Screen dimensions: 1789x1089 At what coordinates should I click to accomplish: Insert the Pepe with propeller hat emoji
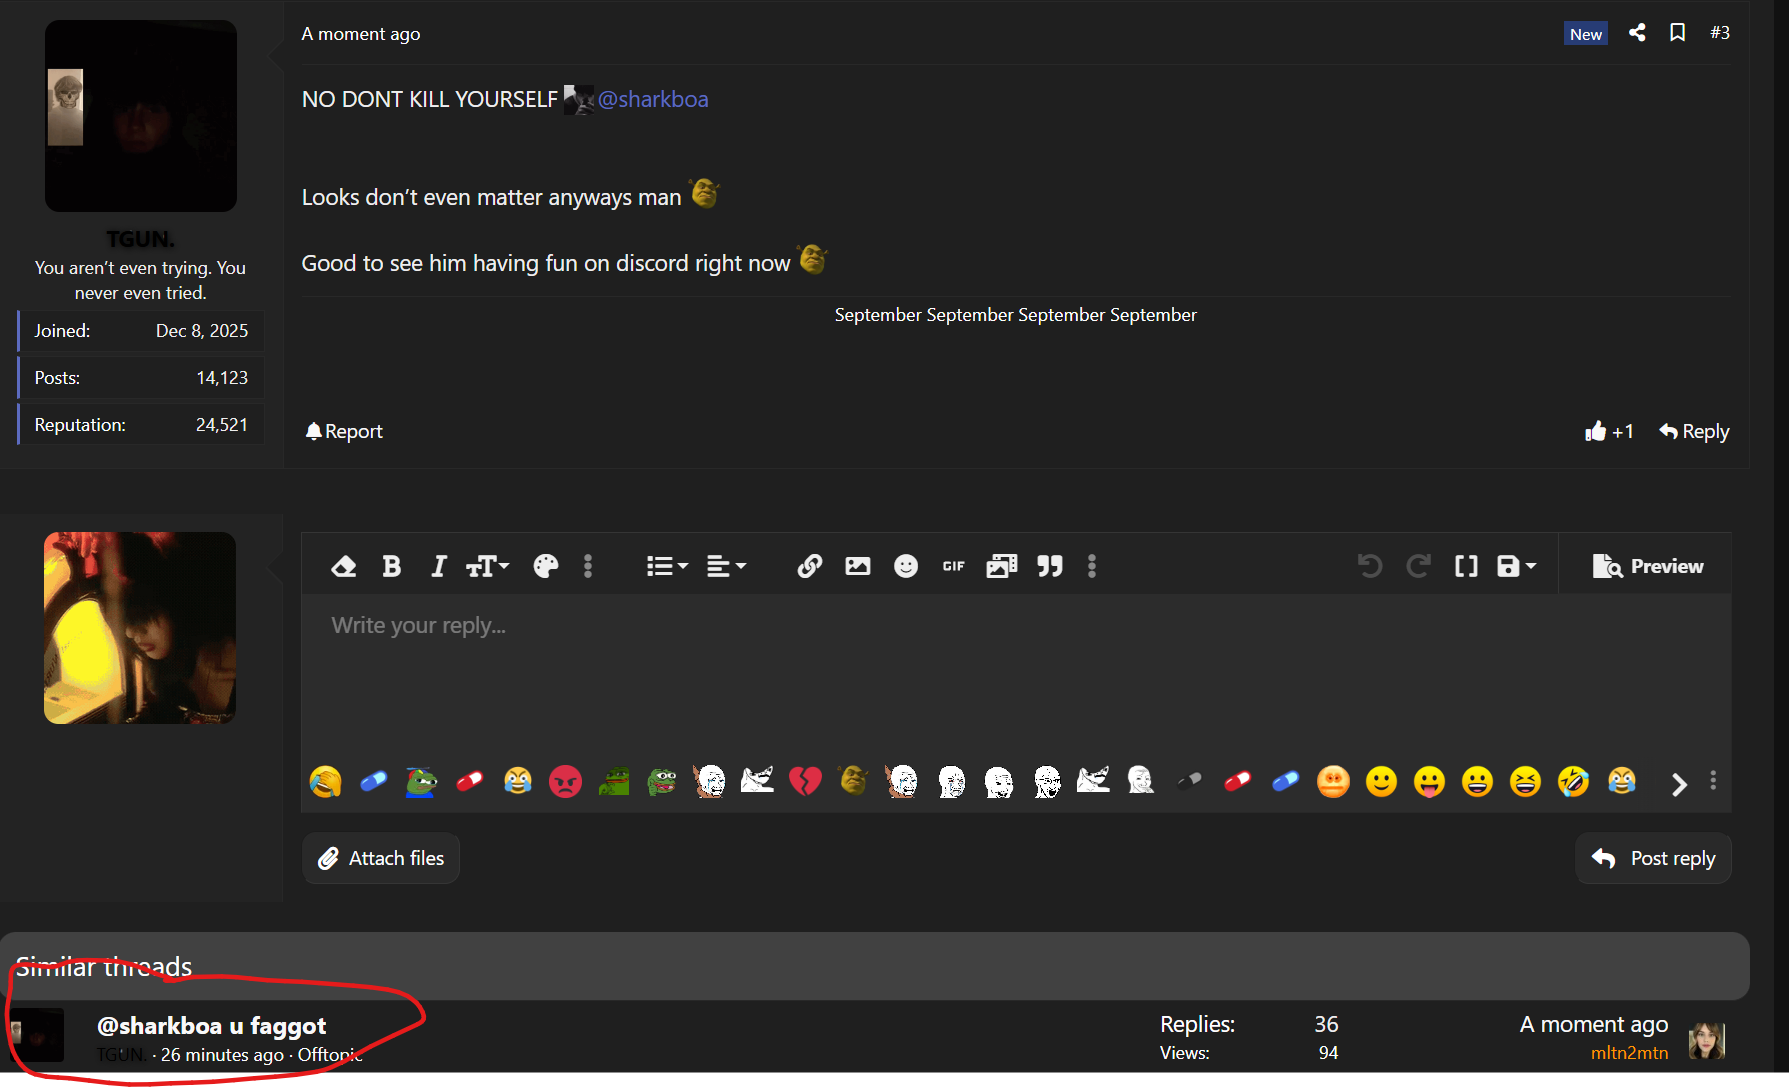[x=422, y=781]
